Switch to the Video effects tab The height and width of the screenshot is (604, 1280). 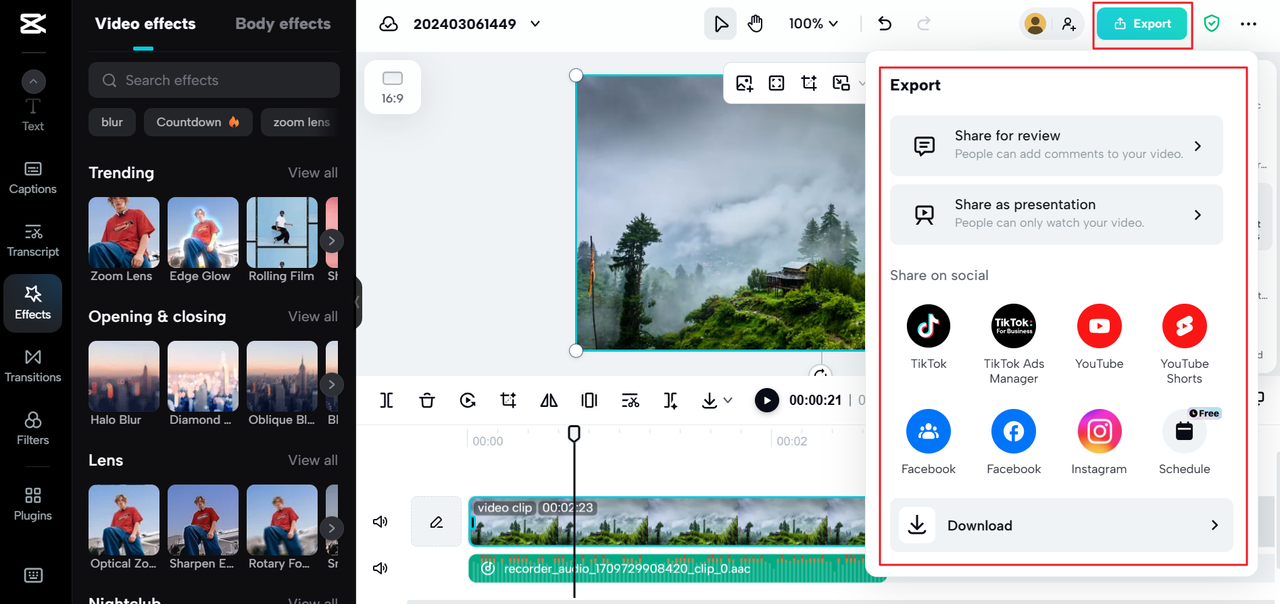(145, 23)
